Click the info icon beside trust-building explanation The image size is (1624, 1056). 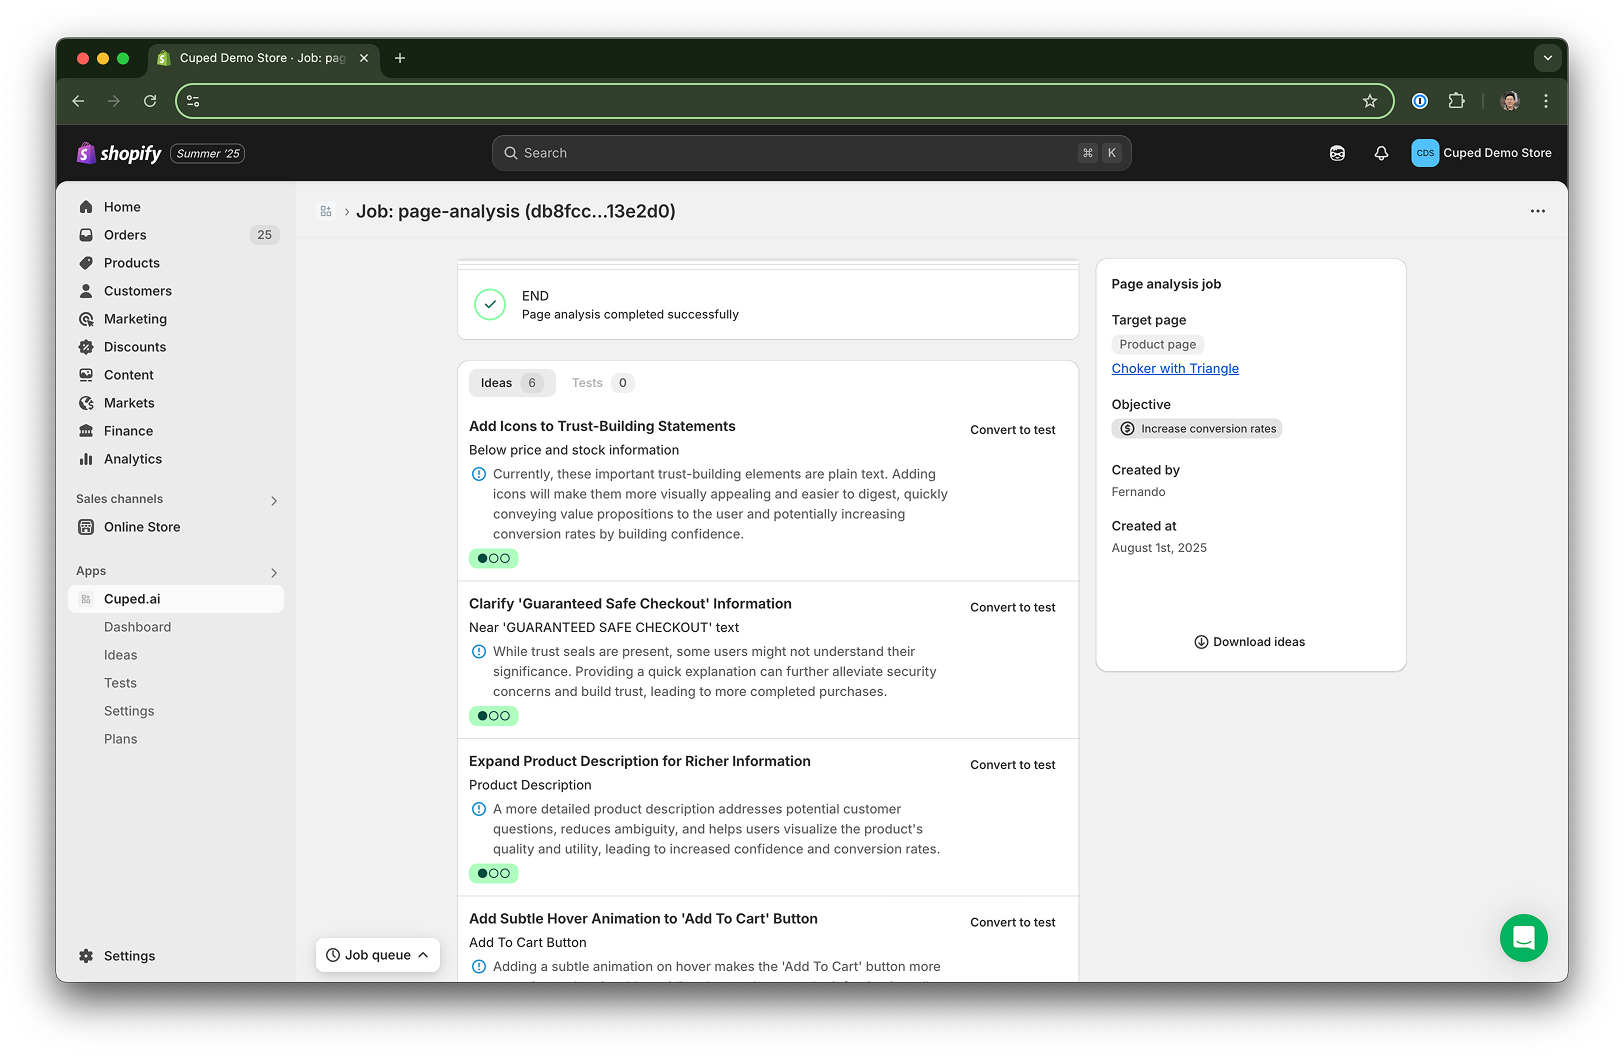pos(479,474)
